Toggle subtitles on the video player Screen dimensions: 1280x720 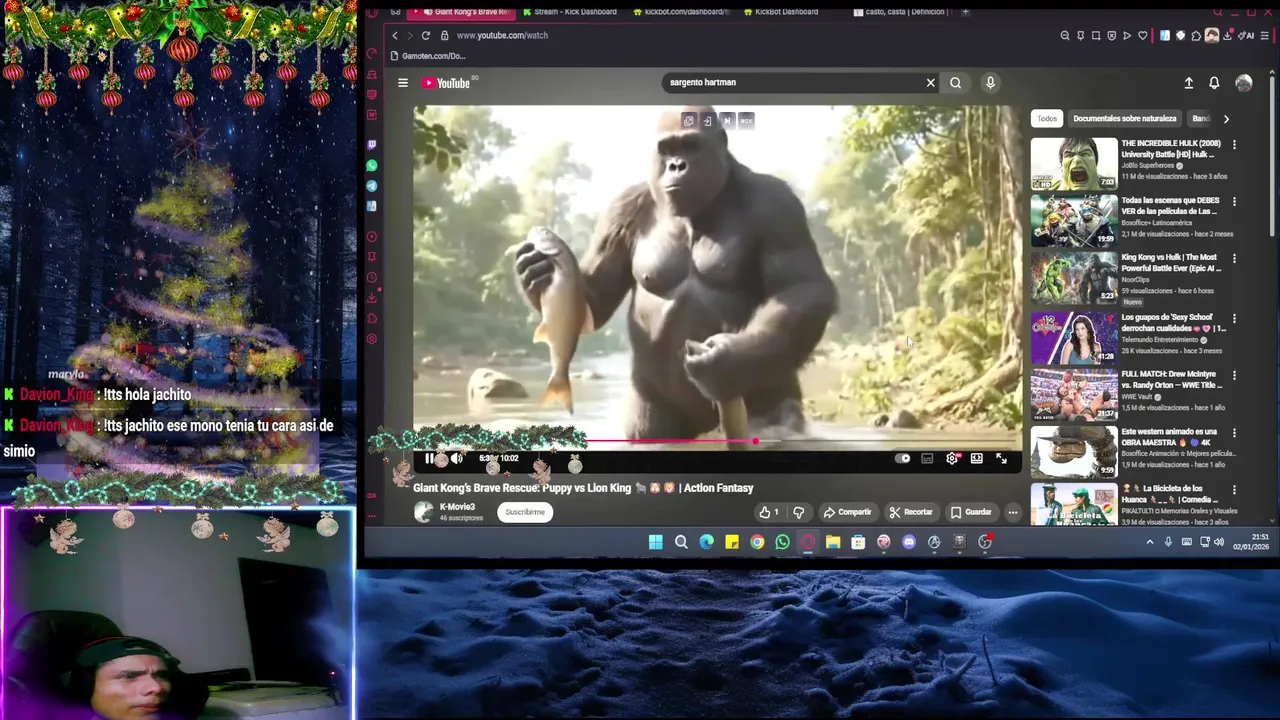pos(927,459)
